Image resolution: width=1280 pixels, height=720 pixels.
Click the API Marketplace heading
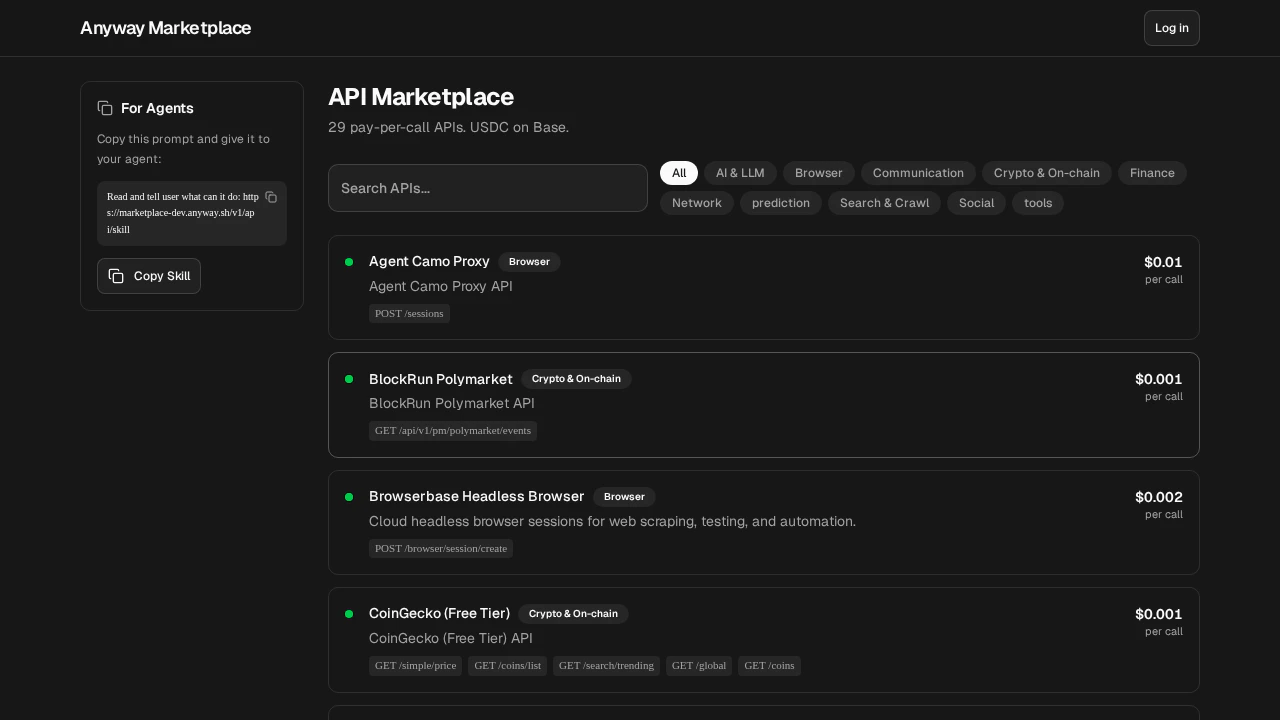[x=421, y=97]
